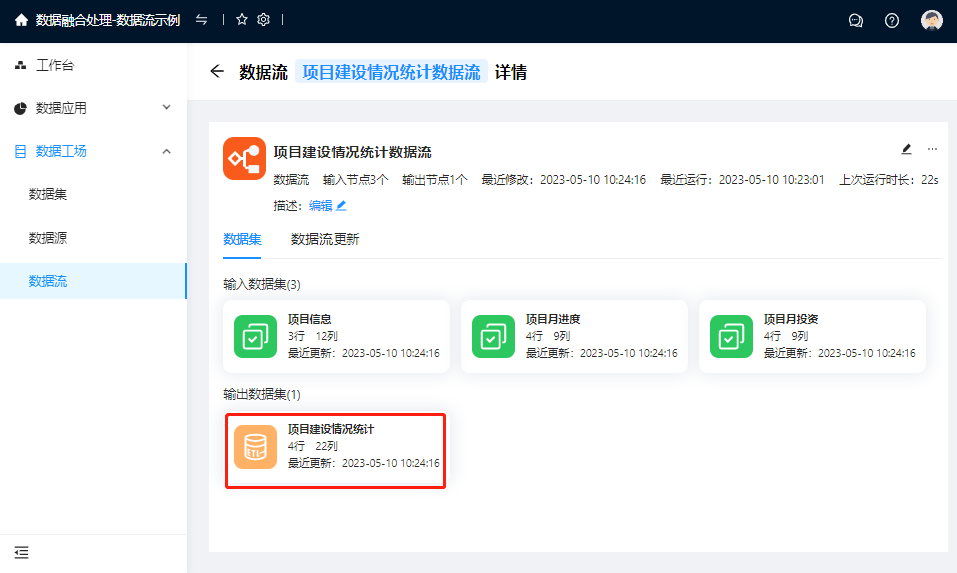Open the chat messages icon
957x573 pixels.
point(855,21)
